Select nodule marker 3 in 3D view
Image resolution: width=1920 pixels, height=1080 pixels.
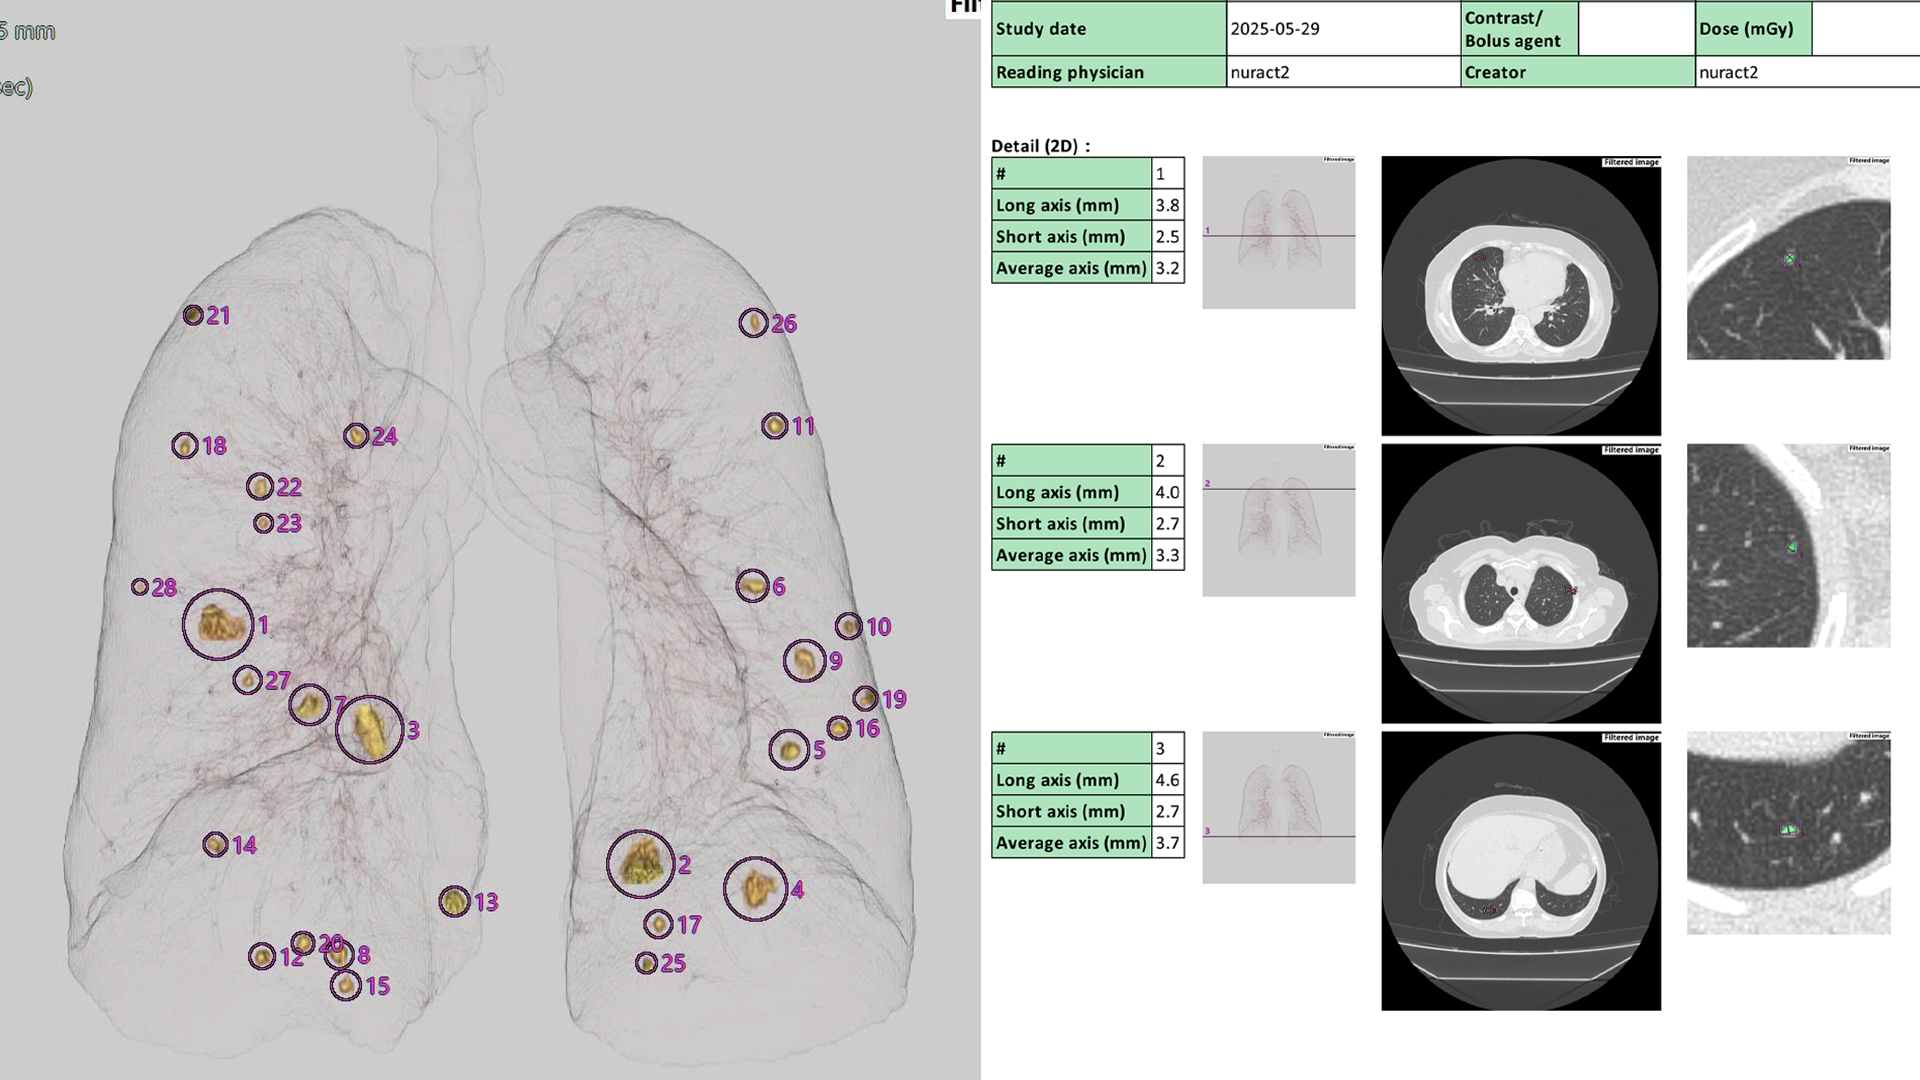coord(369,730)
